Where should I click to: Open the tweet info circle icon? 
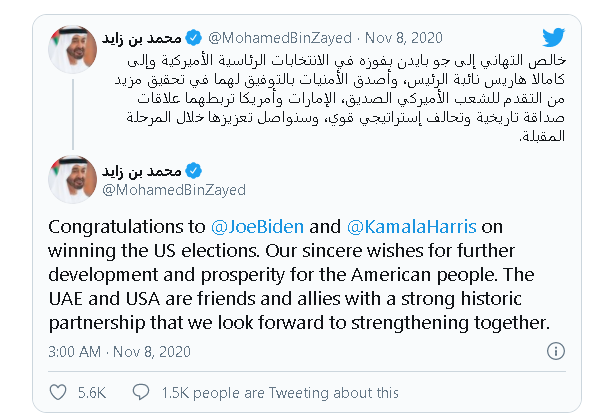click(556, 351)
